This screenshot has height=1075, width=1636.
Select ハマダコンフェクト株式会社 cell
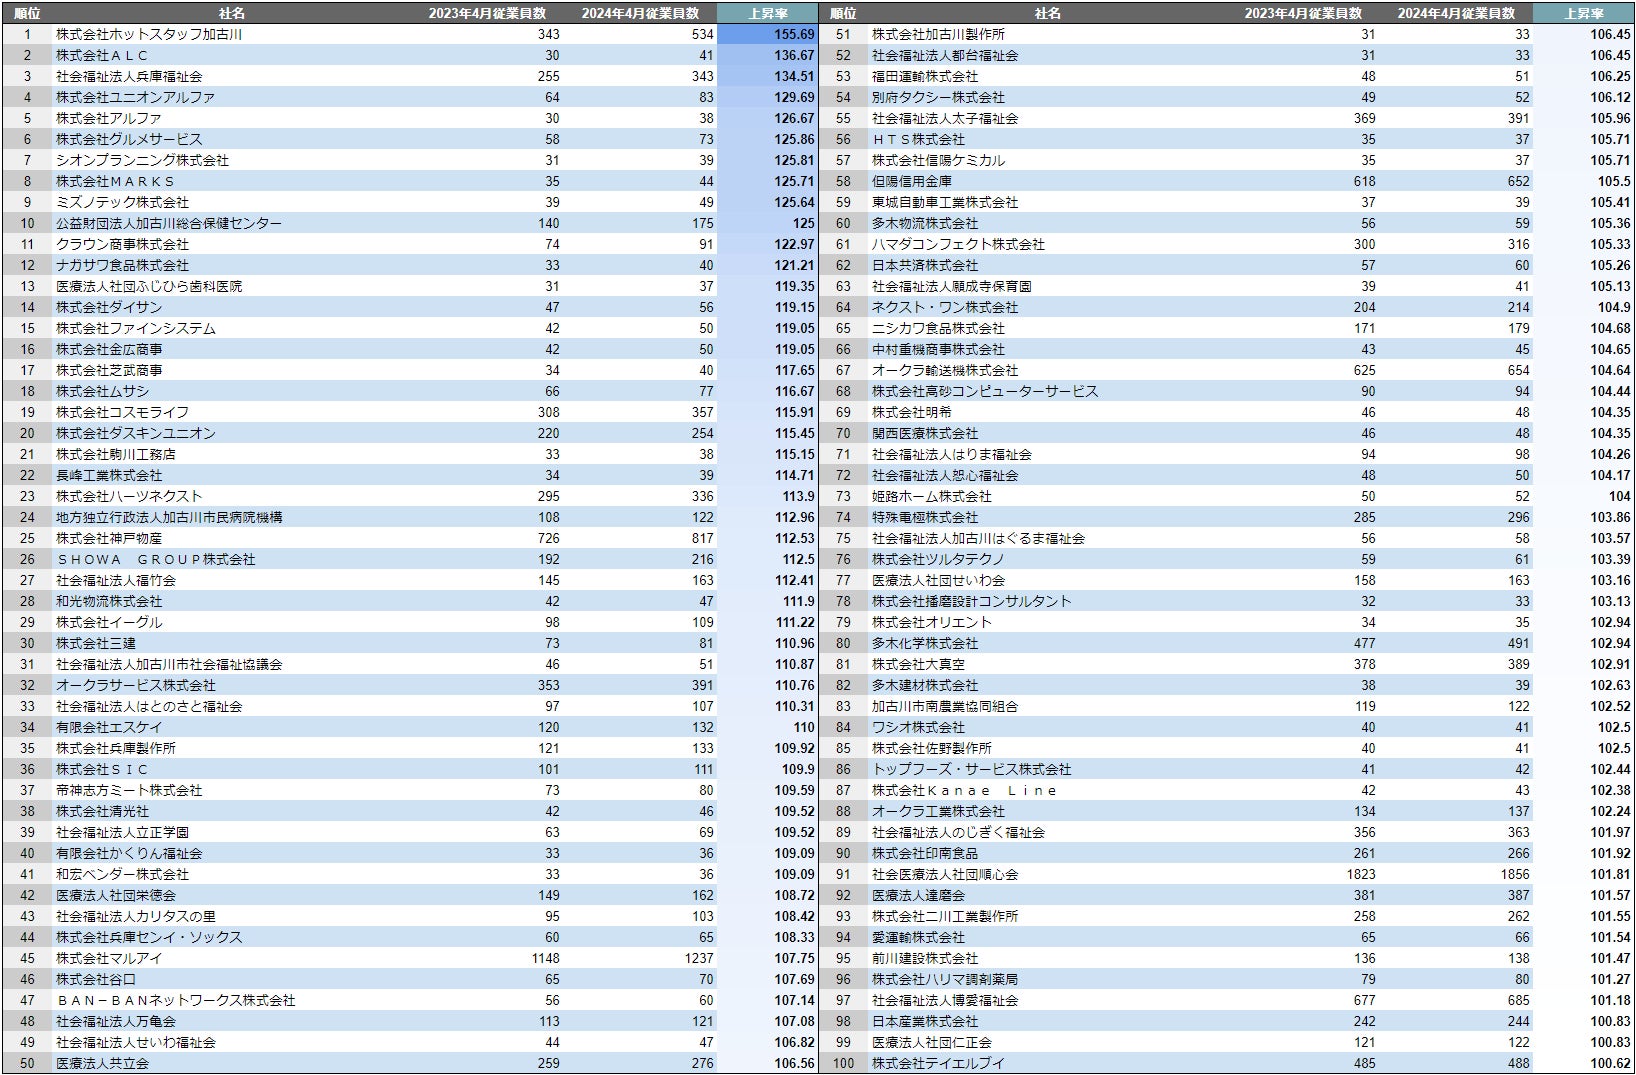[x=958, y=244]
